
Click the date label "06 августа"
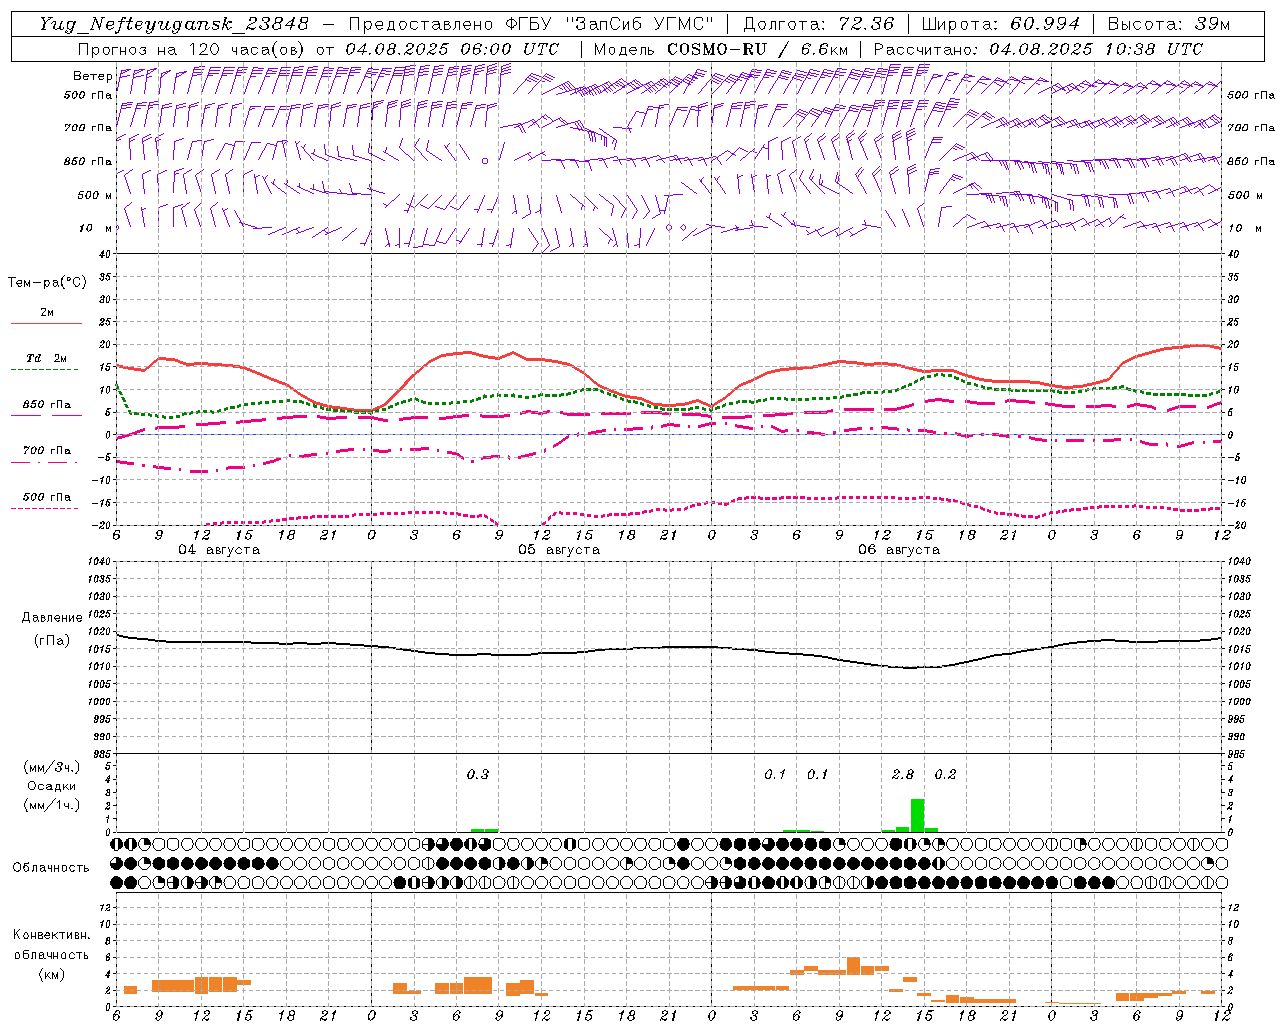pyautogui.click(x=899, y=550)
